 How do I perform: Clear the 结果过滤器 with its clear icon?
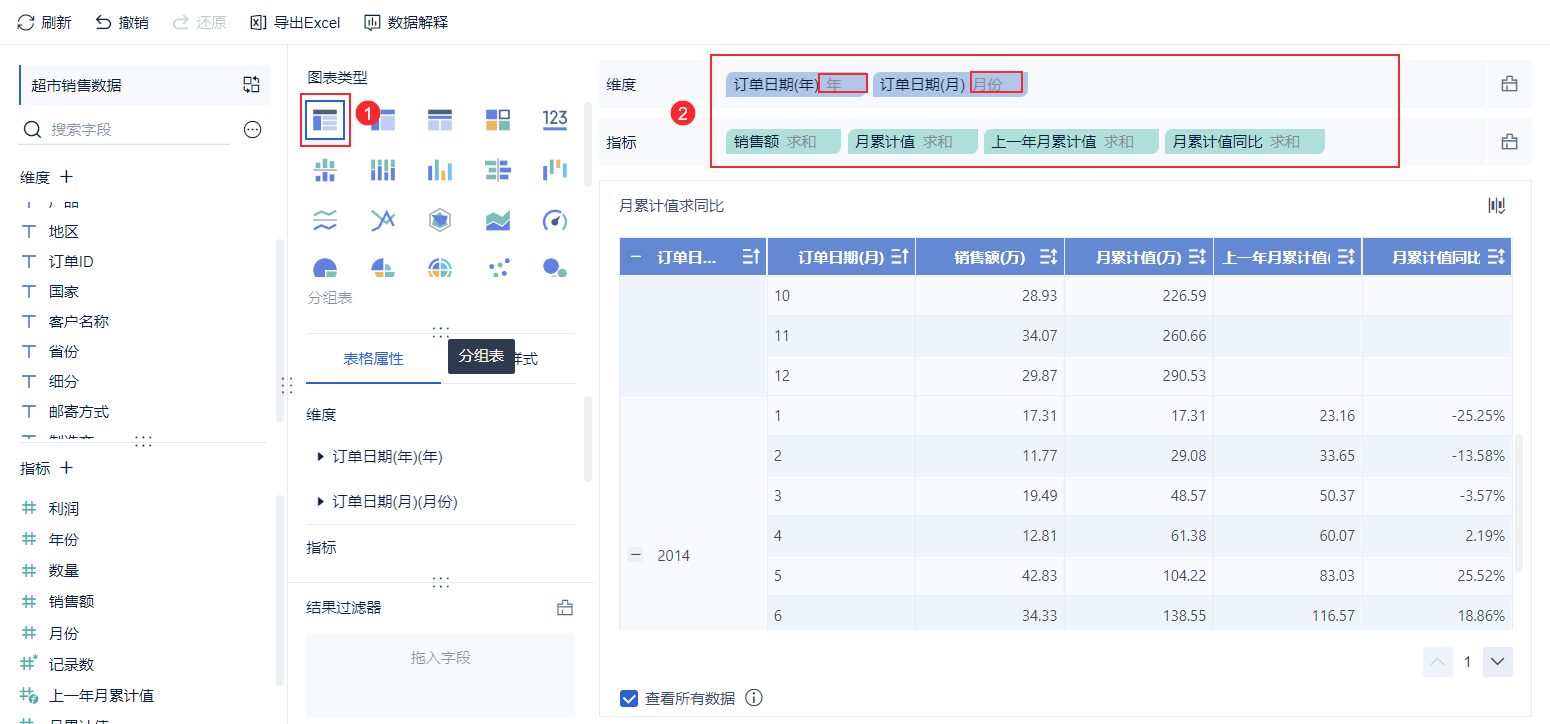[x=565, y=607]
